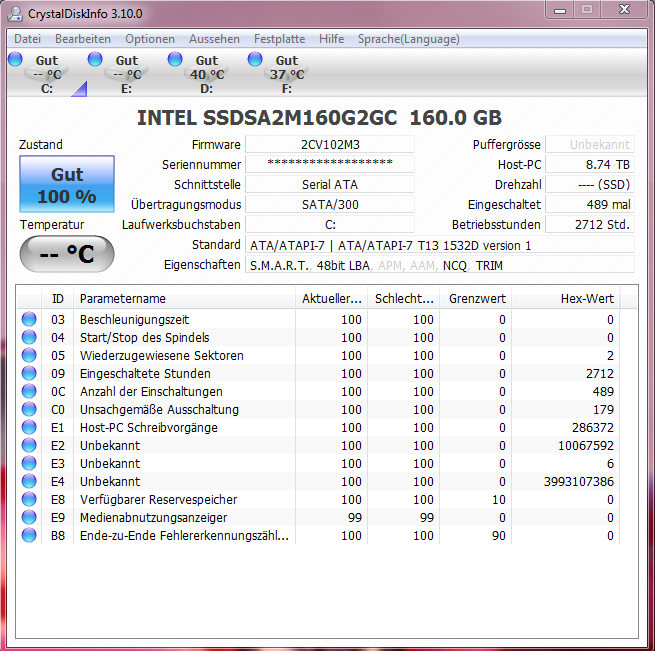
Task: Open the Optionen menu
Action: click(x=150, y=39)
